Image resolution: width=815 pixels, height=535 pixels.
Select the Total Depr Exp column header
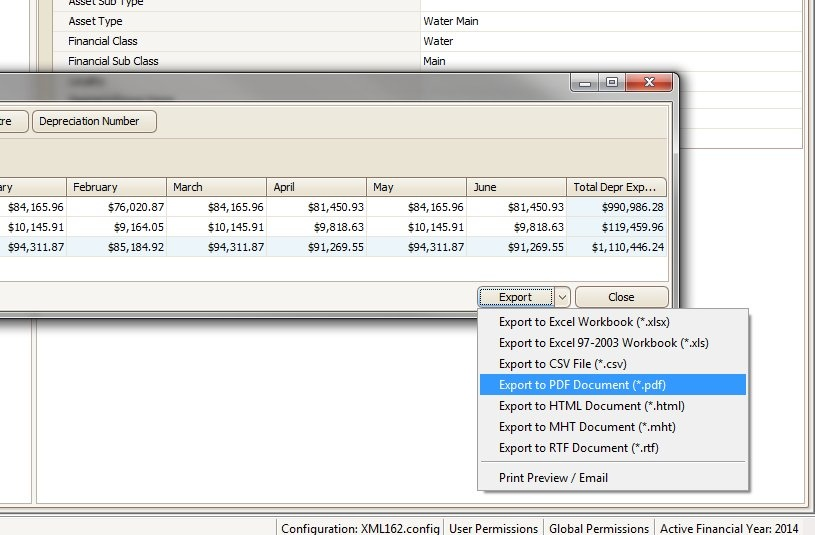[616, 187]
